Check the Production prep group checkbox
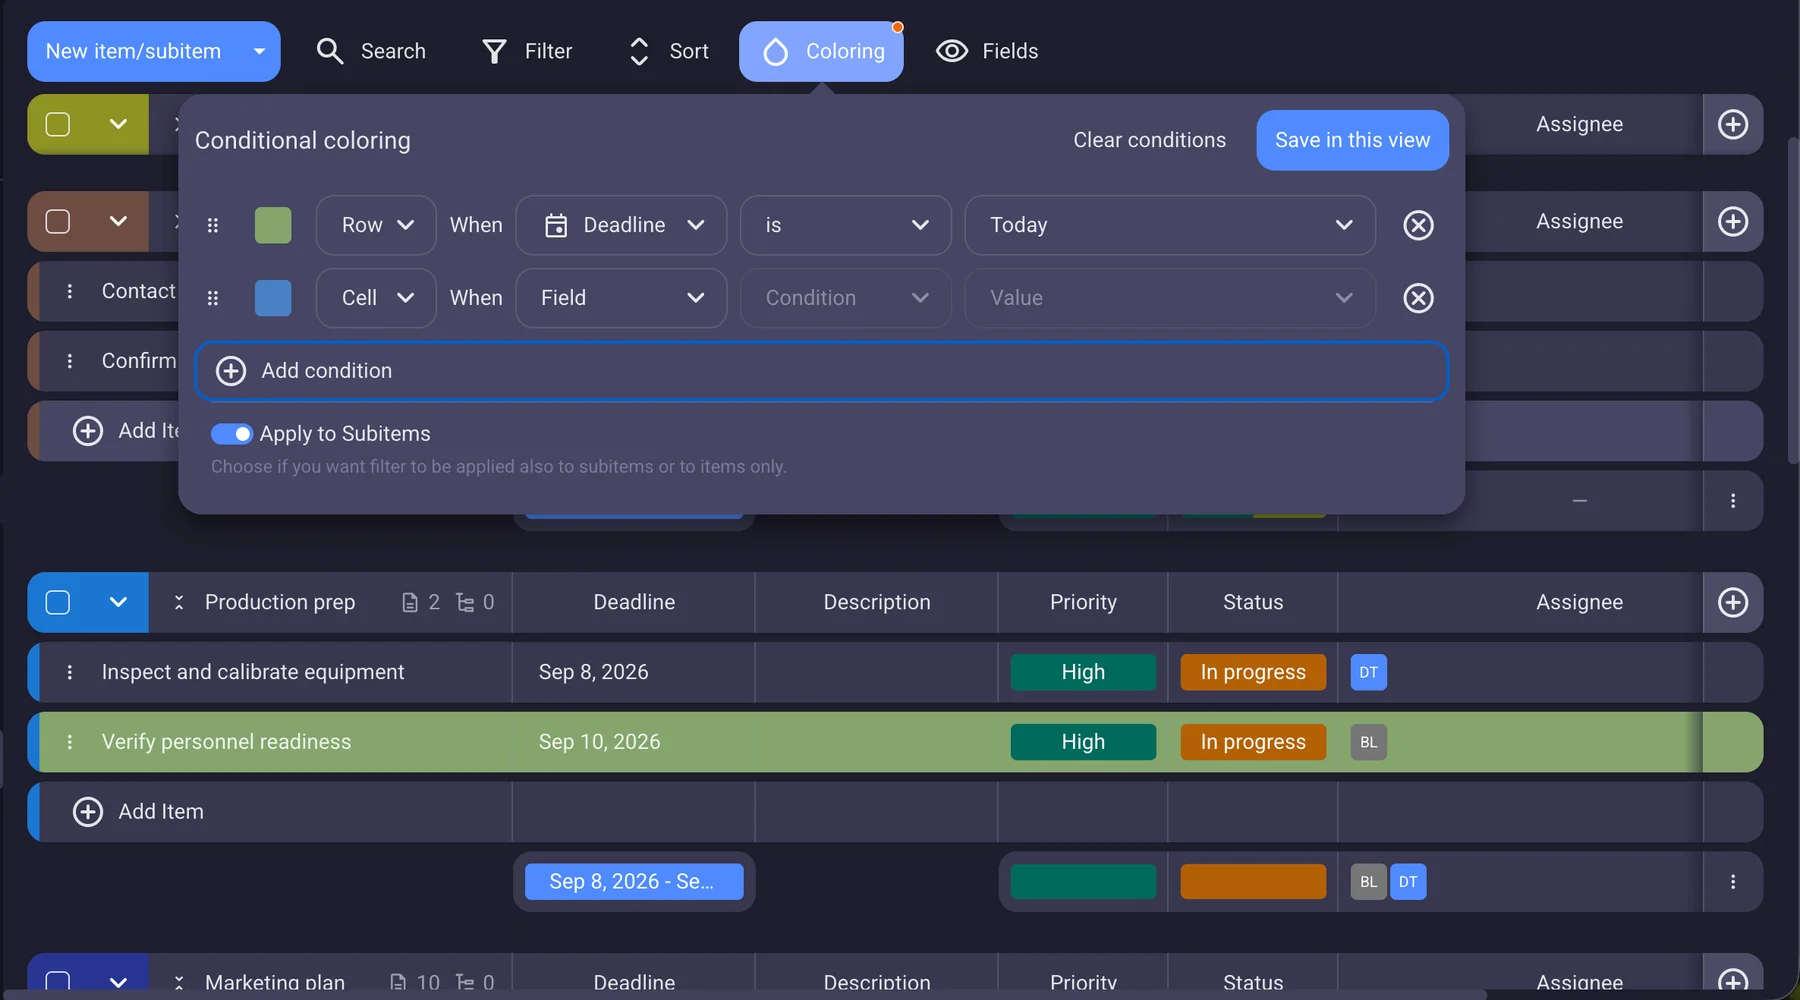The height and width of the screenshot is (1000, 1800). click(58, 602)
